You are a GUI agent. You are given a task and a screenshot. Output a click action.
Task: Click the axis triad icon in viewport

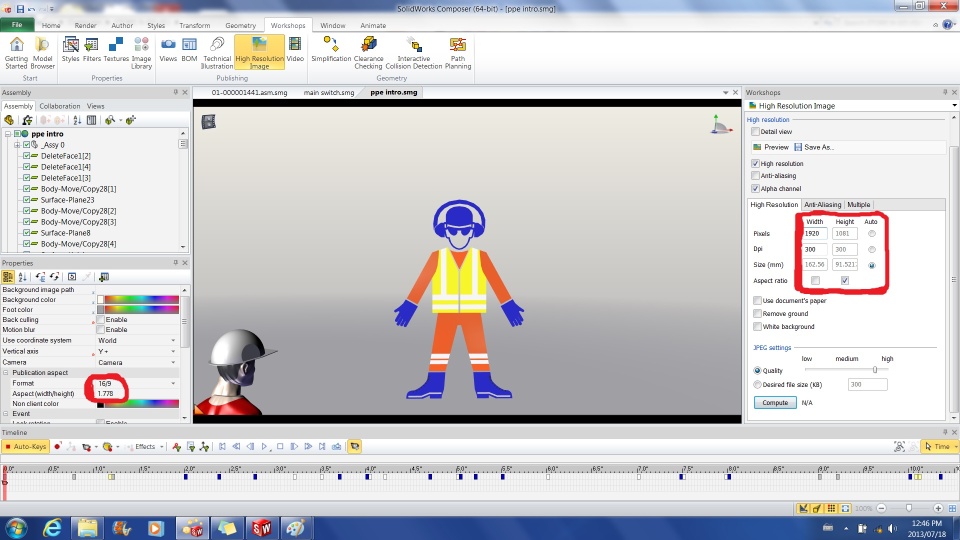[721, 124]
